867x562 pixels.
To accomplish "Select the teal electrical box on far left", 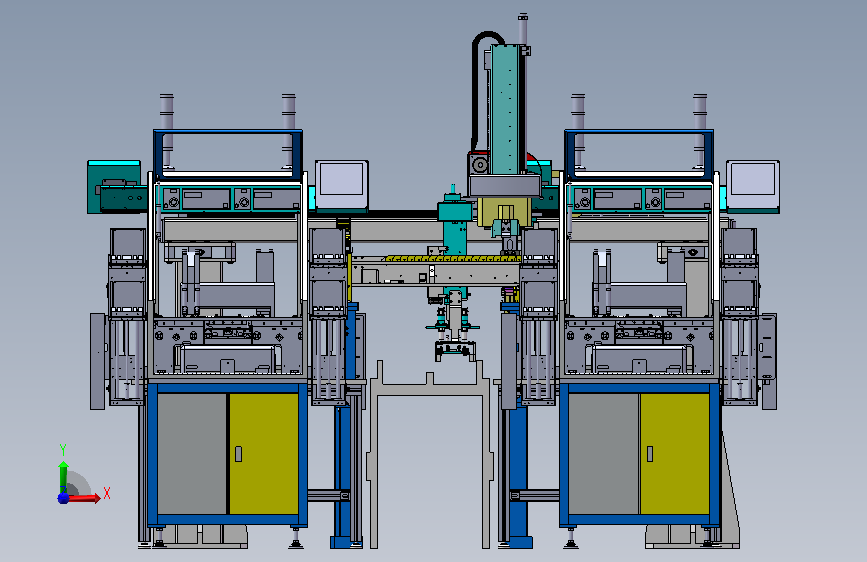I will click(x=114, y=186).
